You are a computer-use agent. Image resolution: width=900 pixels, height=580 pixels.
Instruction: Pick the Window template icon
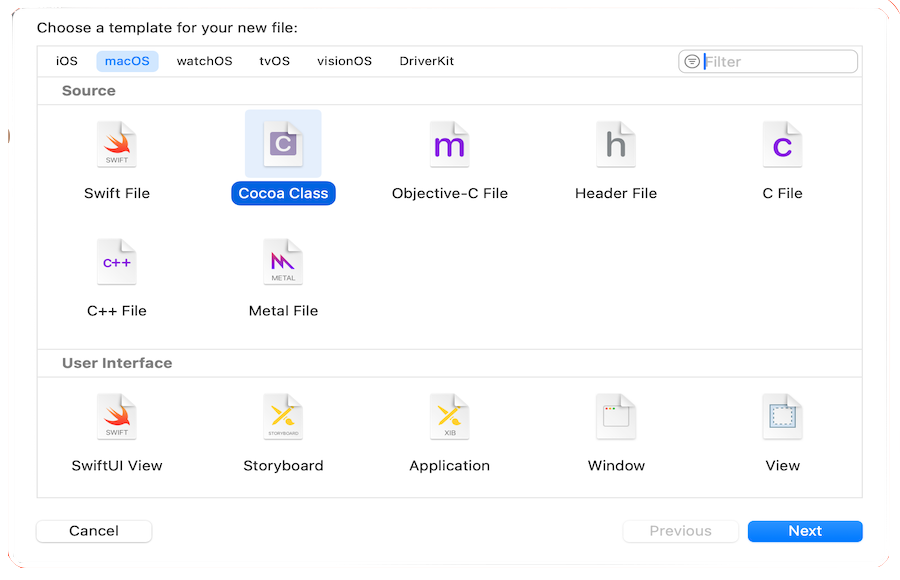coord(616,417)
